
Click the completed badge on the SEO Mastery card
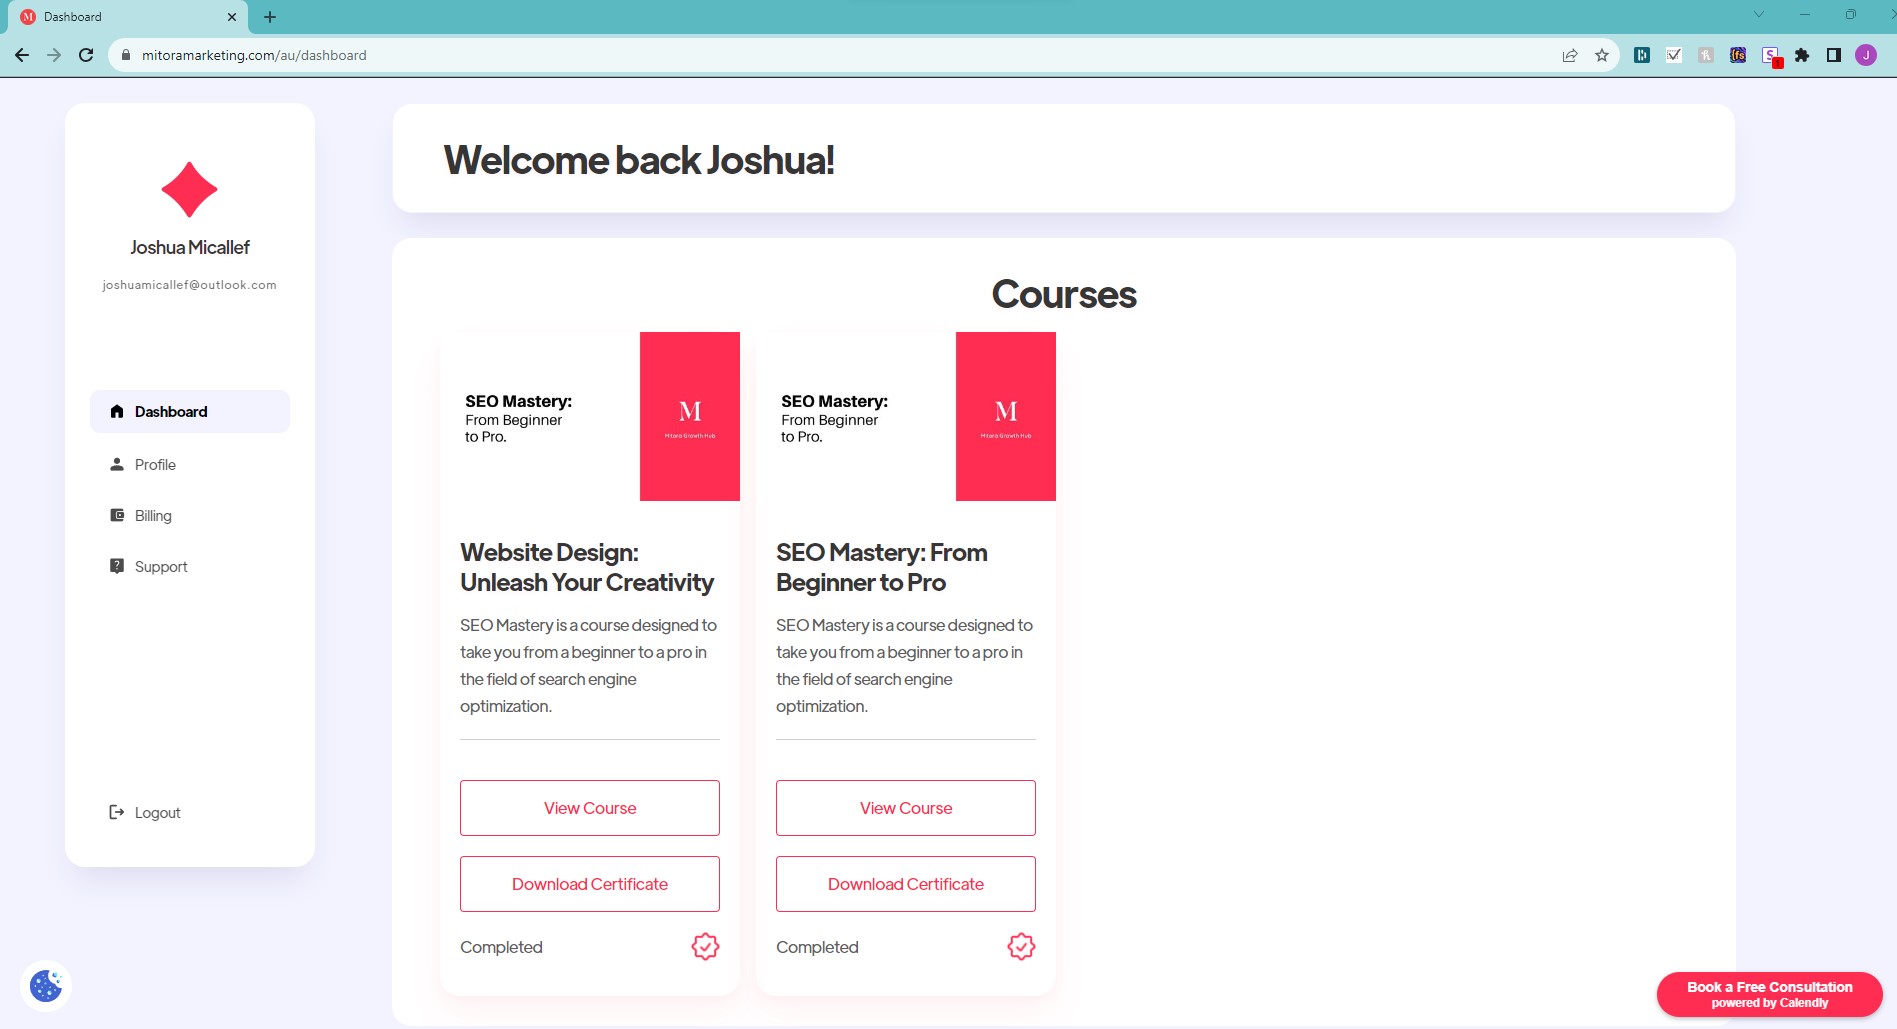[x=1020, y=946]
